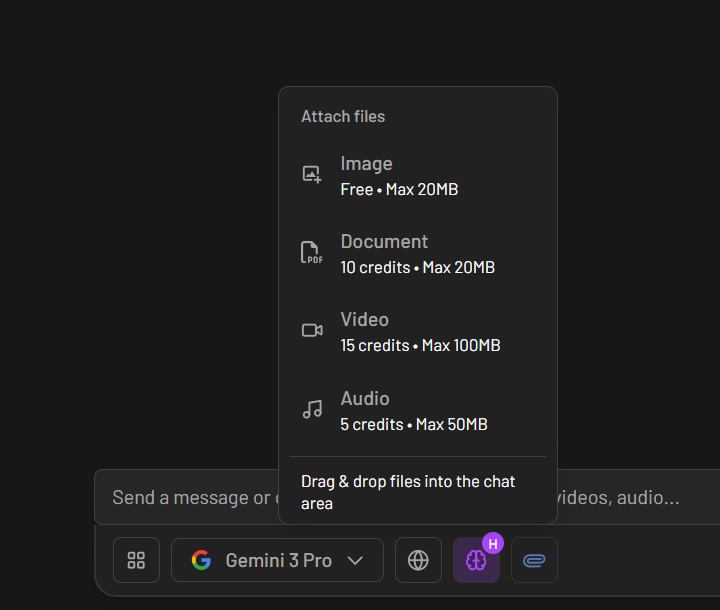
Task: Open the apps grid icon button
Action: pos(136,560)
